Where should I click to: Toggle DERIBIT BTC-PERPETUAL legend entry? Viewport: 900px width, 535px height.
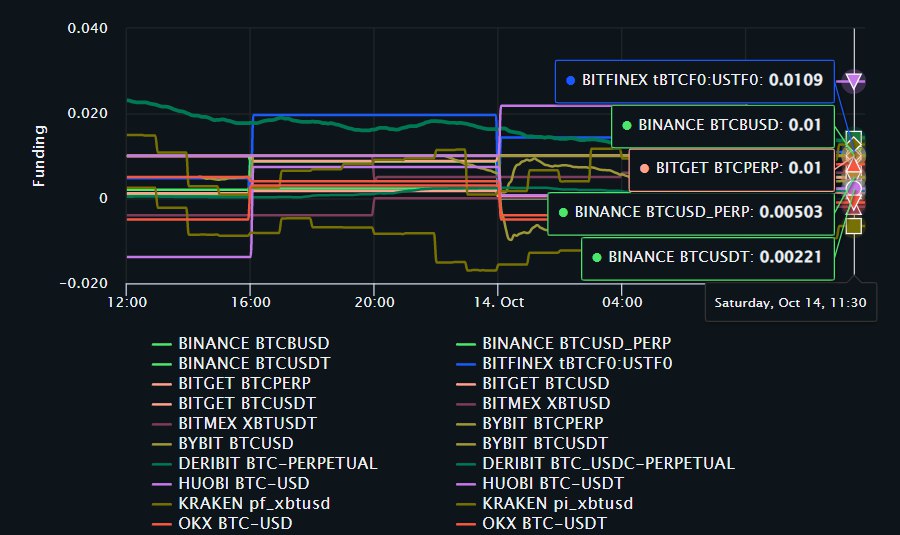[x=265, y=463]
